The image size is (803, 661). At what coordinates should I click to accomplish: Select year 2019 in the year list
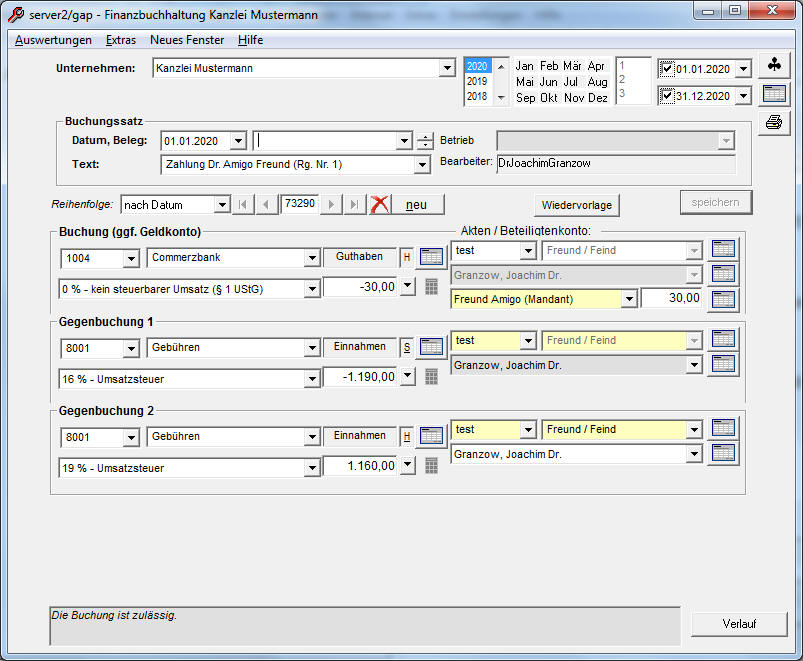click(477, 81)
